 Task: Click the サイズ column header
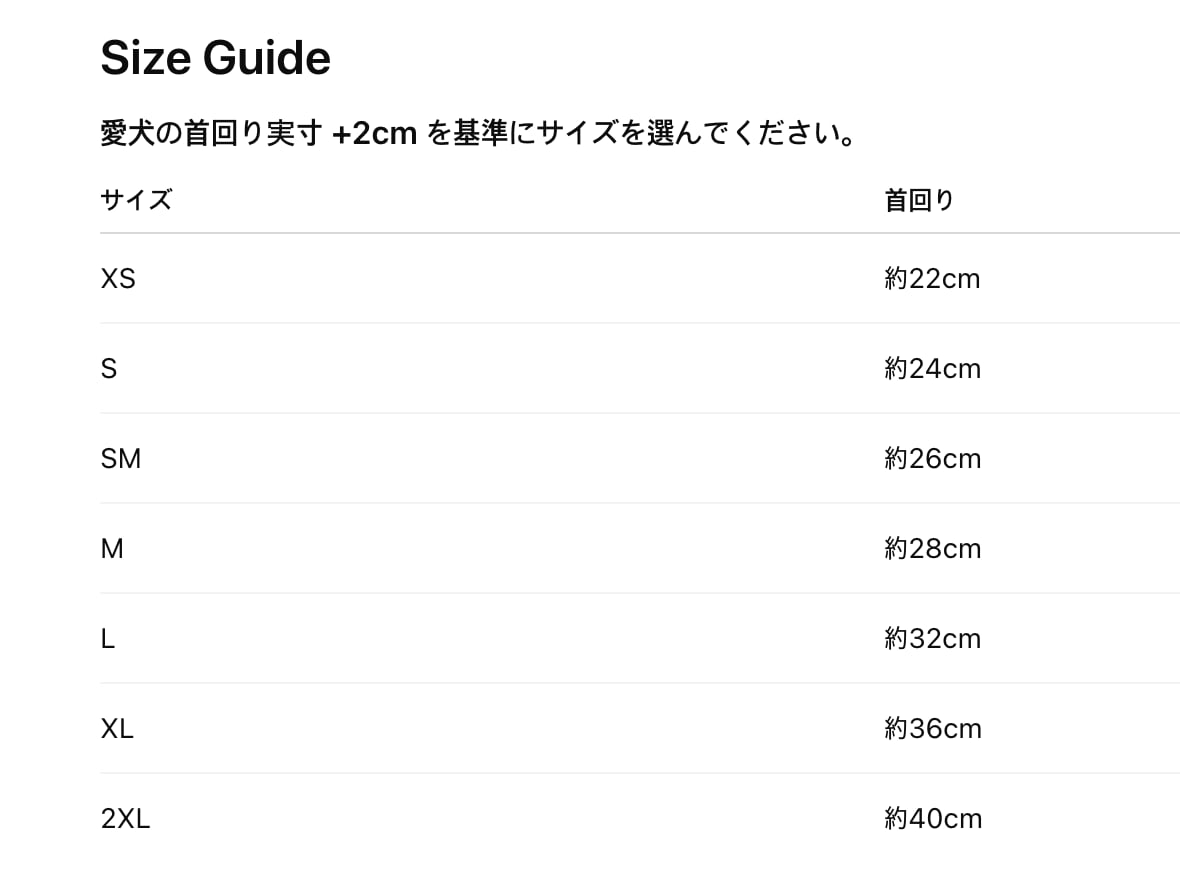coord(136,200)
